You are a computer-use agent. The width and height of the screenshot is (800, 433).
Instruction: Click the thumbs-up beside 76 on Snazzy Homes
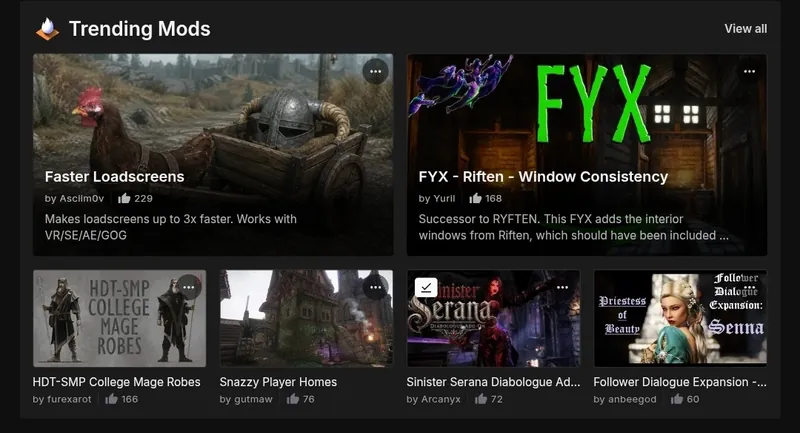click(x=292, y=399)
